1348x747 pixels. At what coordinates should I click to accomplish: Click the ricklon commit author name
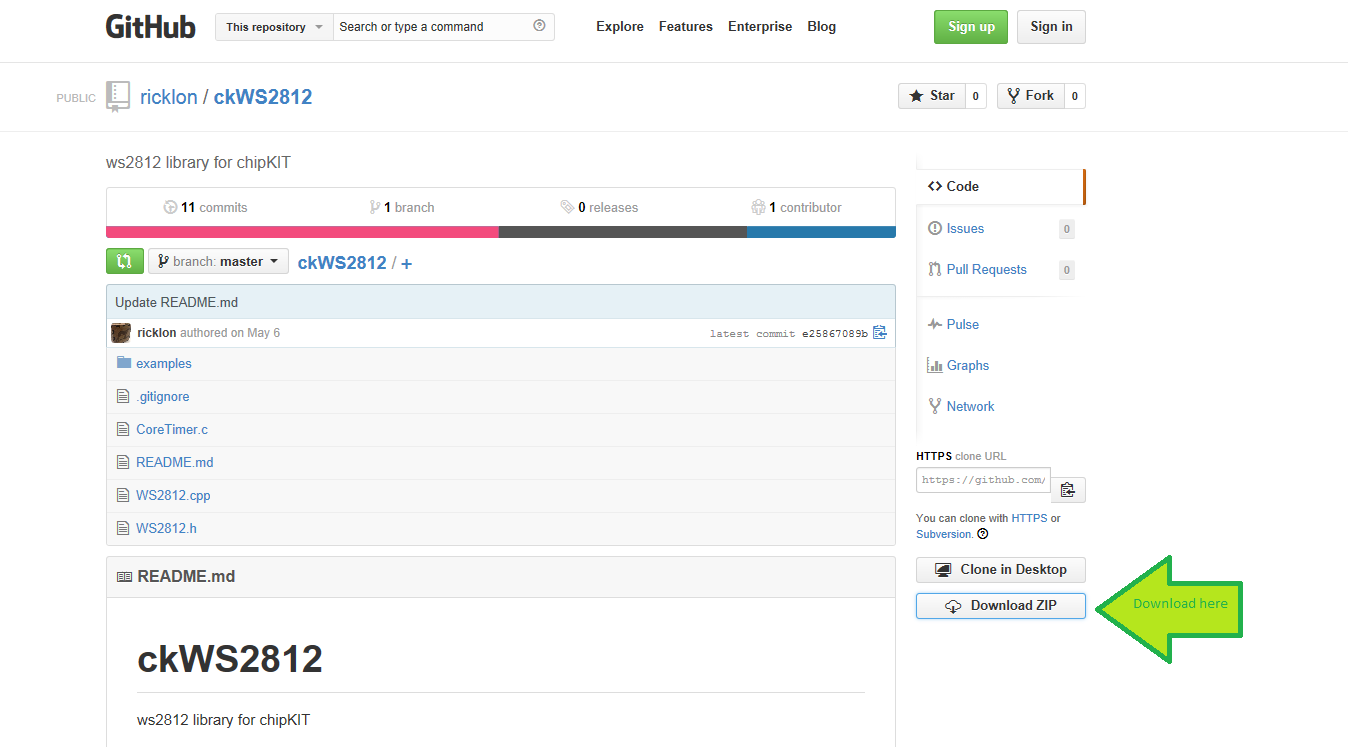[157, 333]
